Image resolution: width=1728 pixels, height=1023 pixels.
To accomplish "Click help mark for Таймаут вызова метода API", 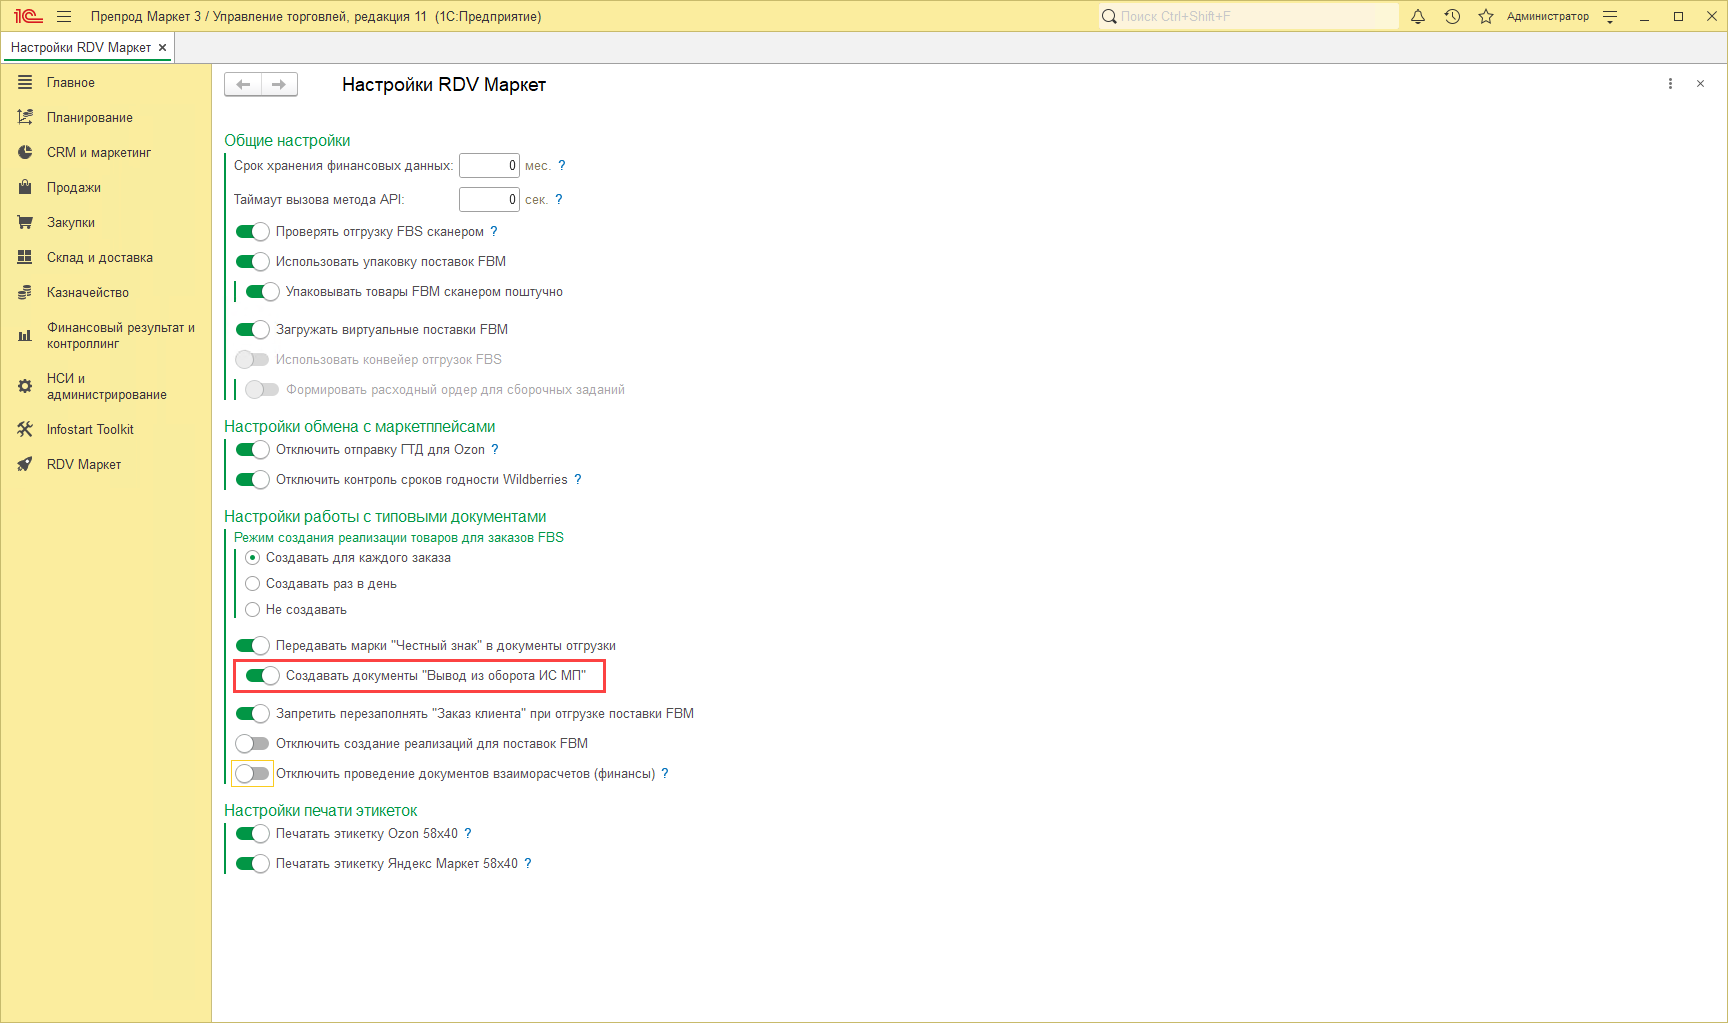I will click(559, 199).
